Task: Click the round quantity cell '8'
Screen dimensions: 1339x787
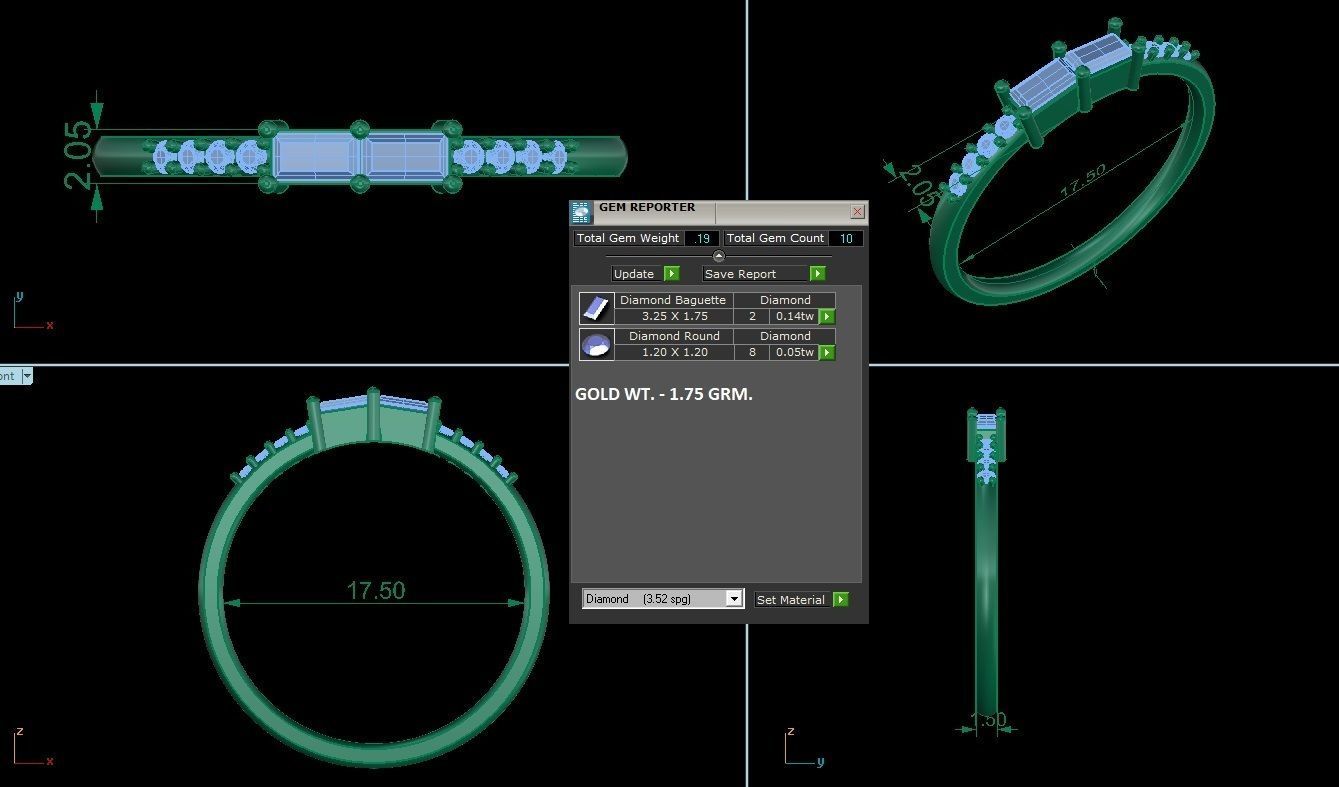Action: [752, 352]
